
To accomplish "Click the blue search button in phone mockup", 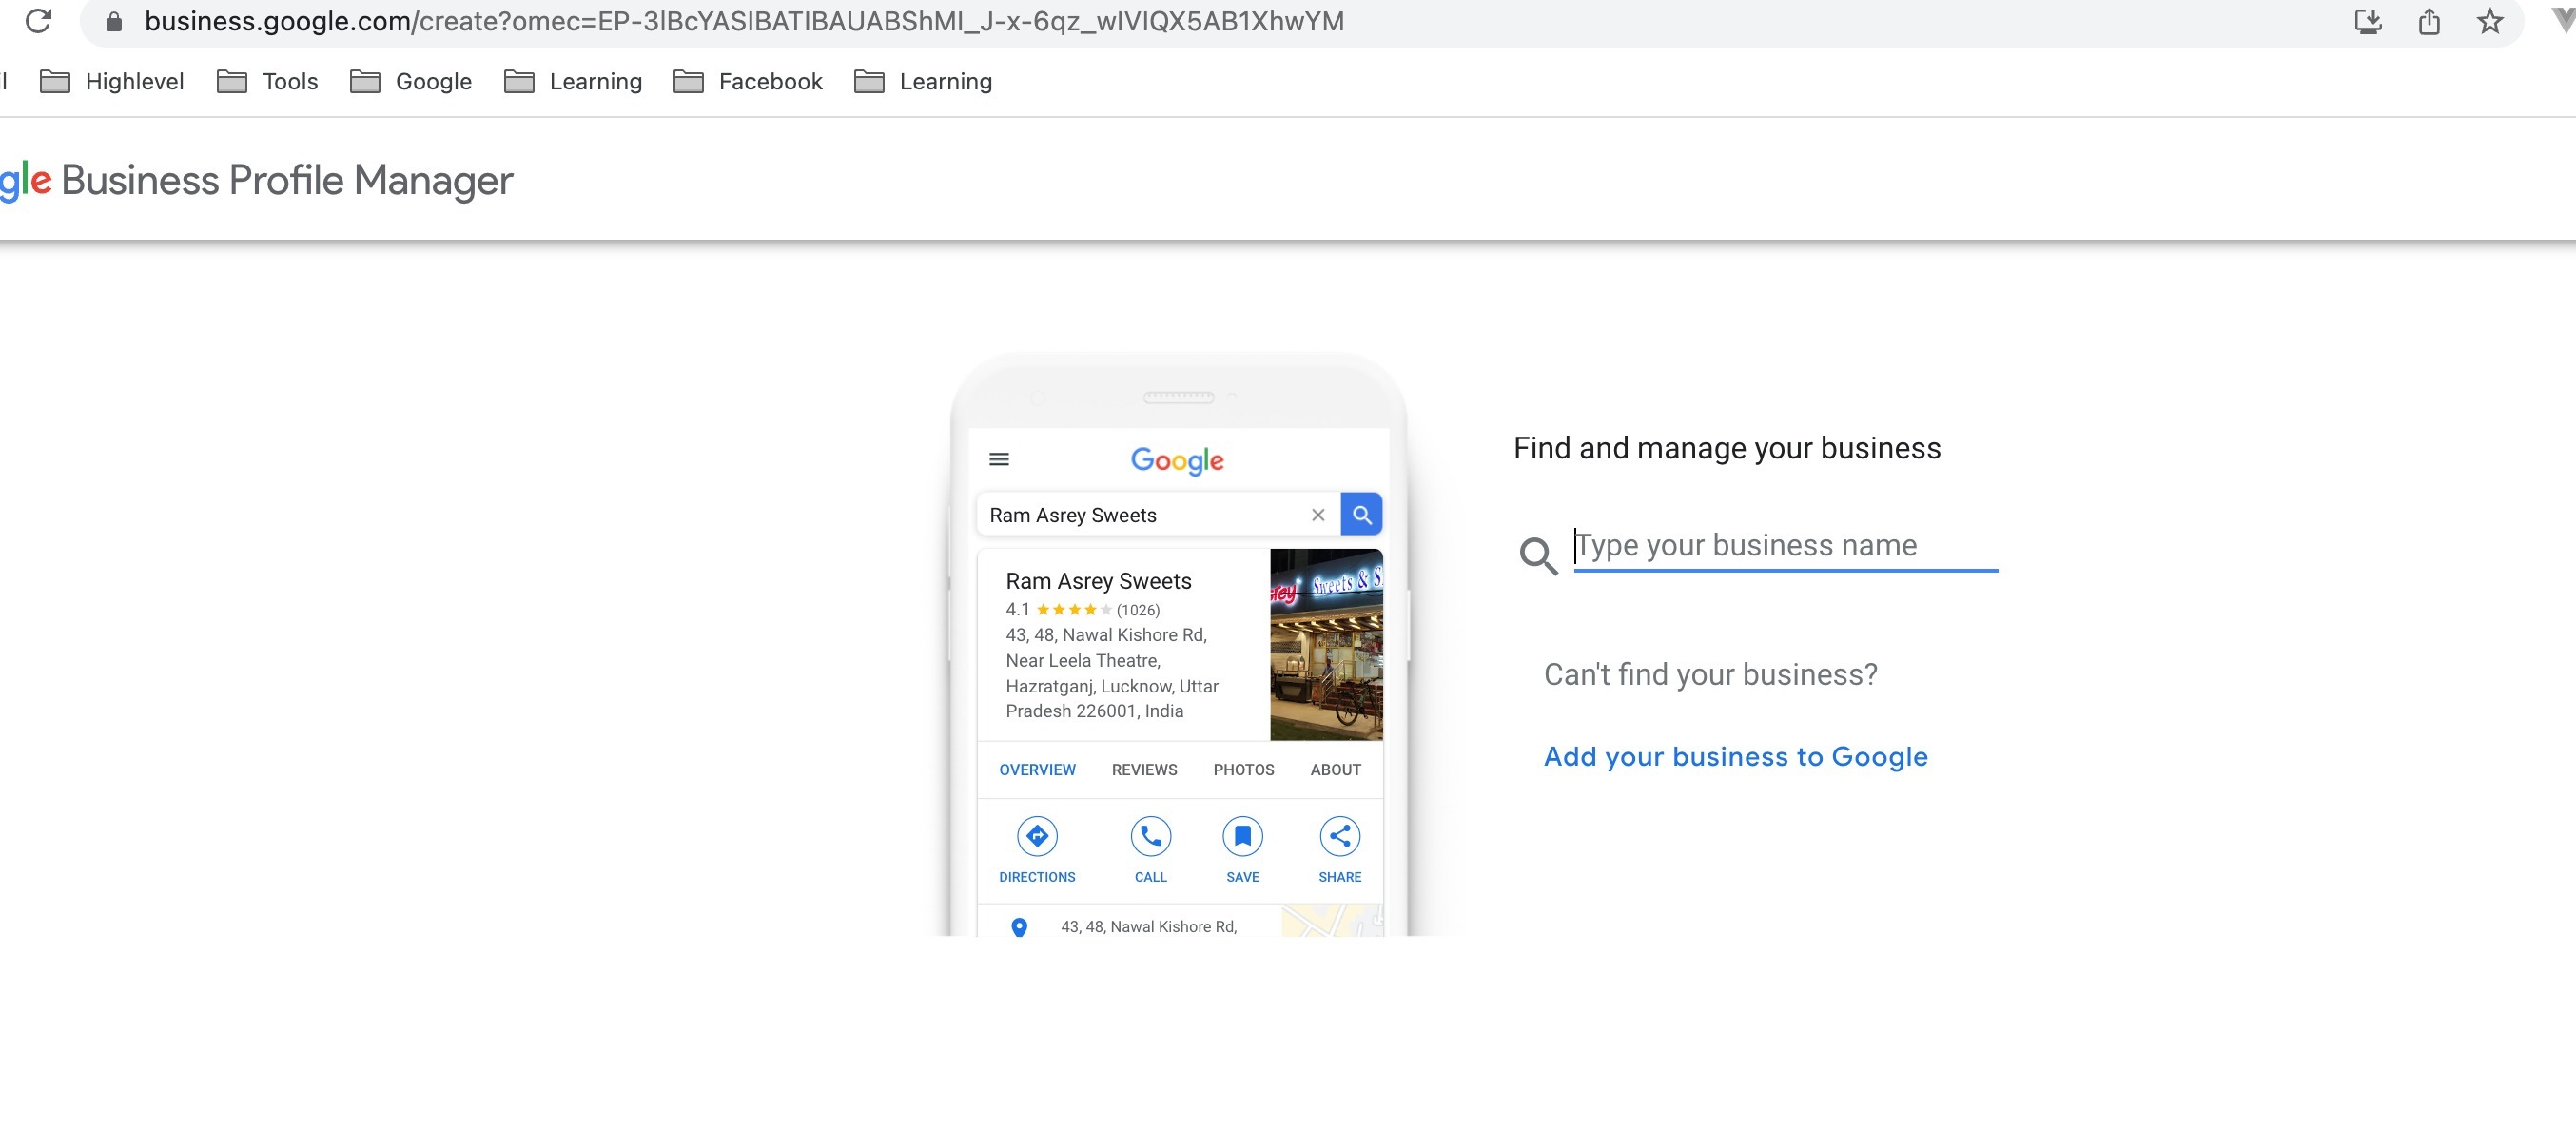I will click(1361, 515).
